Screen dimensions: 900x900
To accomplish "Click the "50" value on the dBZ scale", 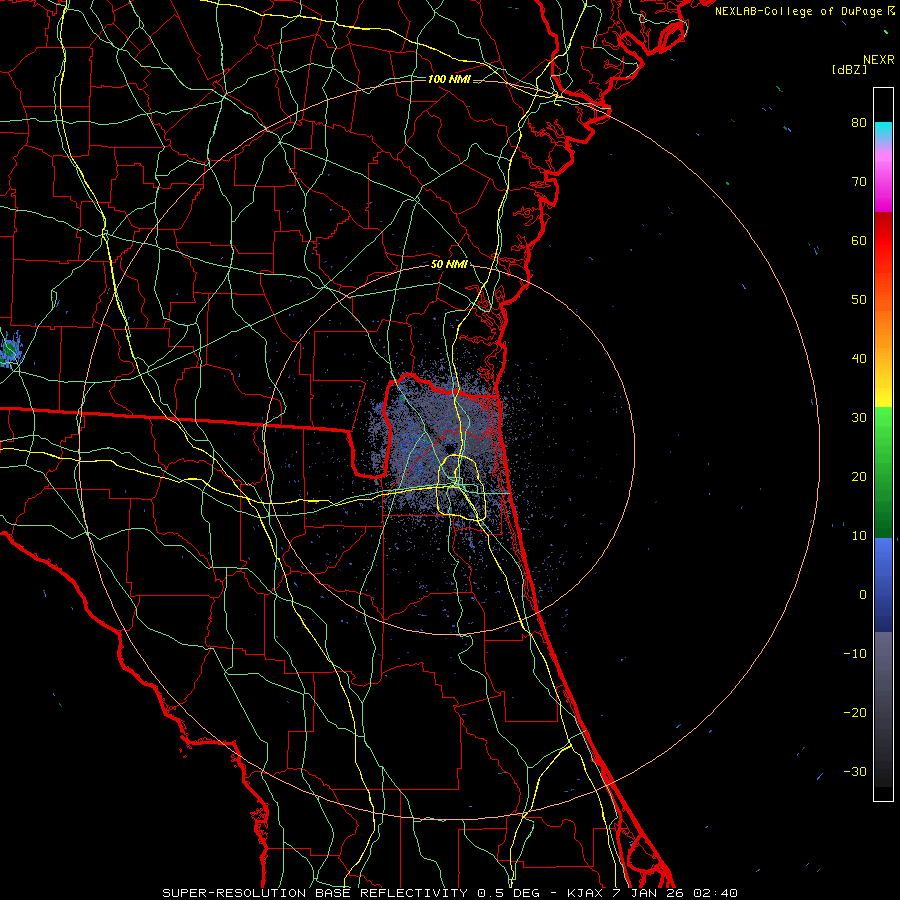I will coord(859,300).
